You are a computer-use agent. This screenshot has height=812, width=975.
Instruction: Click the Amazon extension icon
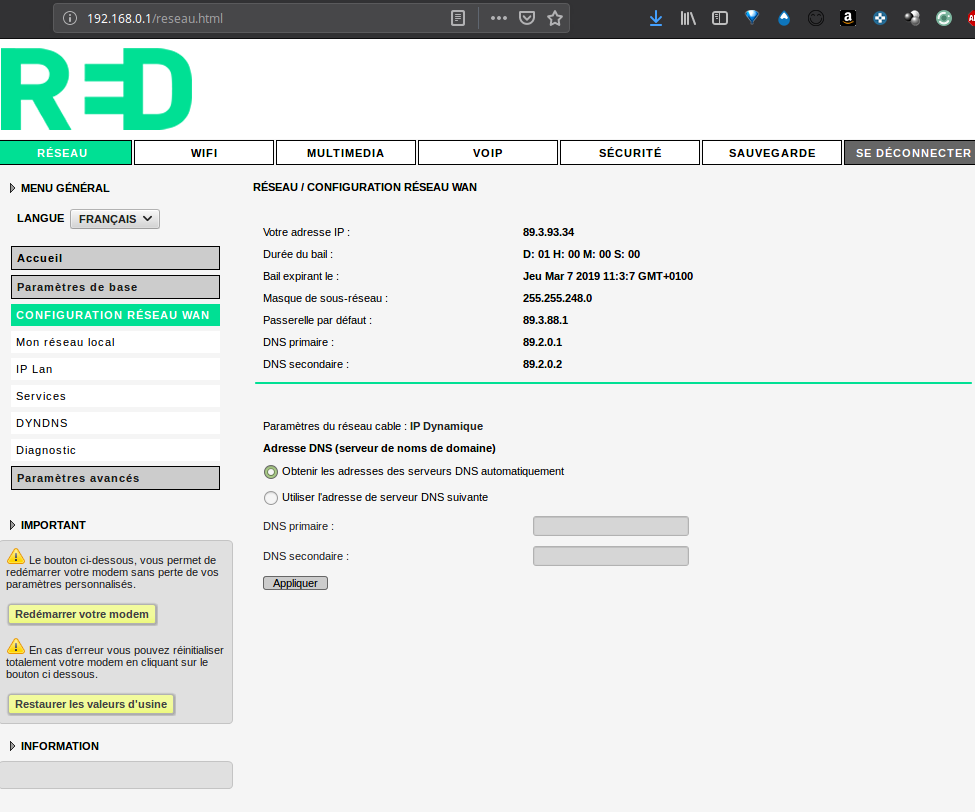[848, 18]
